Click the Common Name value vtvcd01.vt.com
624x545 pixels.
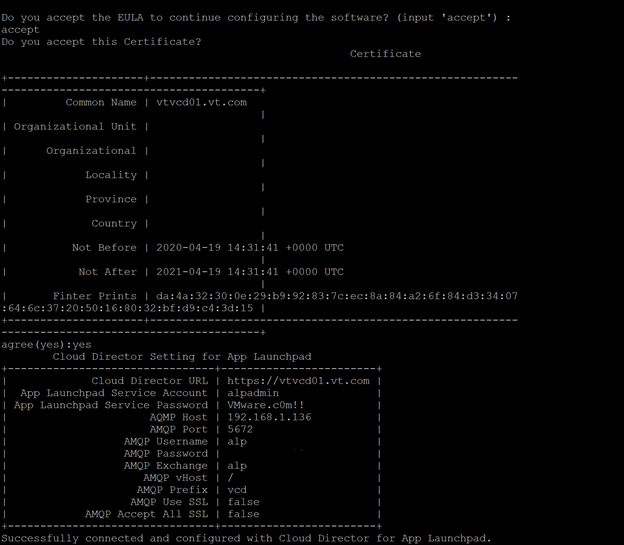[201, 103]
